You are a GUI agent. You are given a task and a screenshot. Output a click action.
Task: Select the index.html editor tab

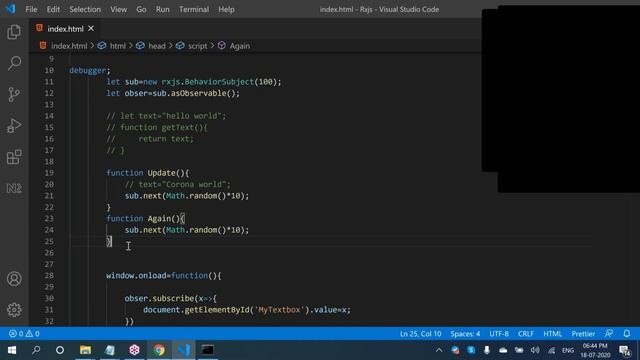pyautogui.click(x=65, y=29)
